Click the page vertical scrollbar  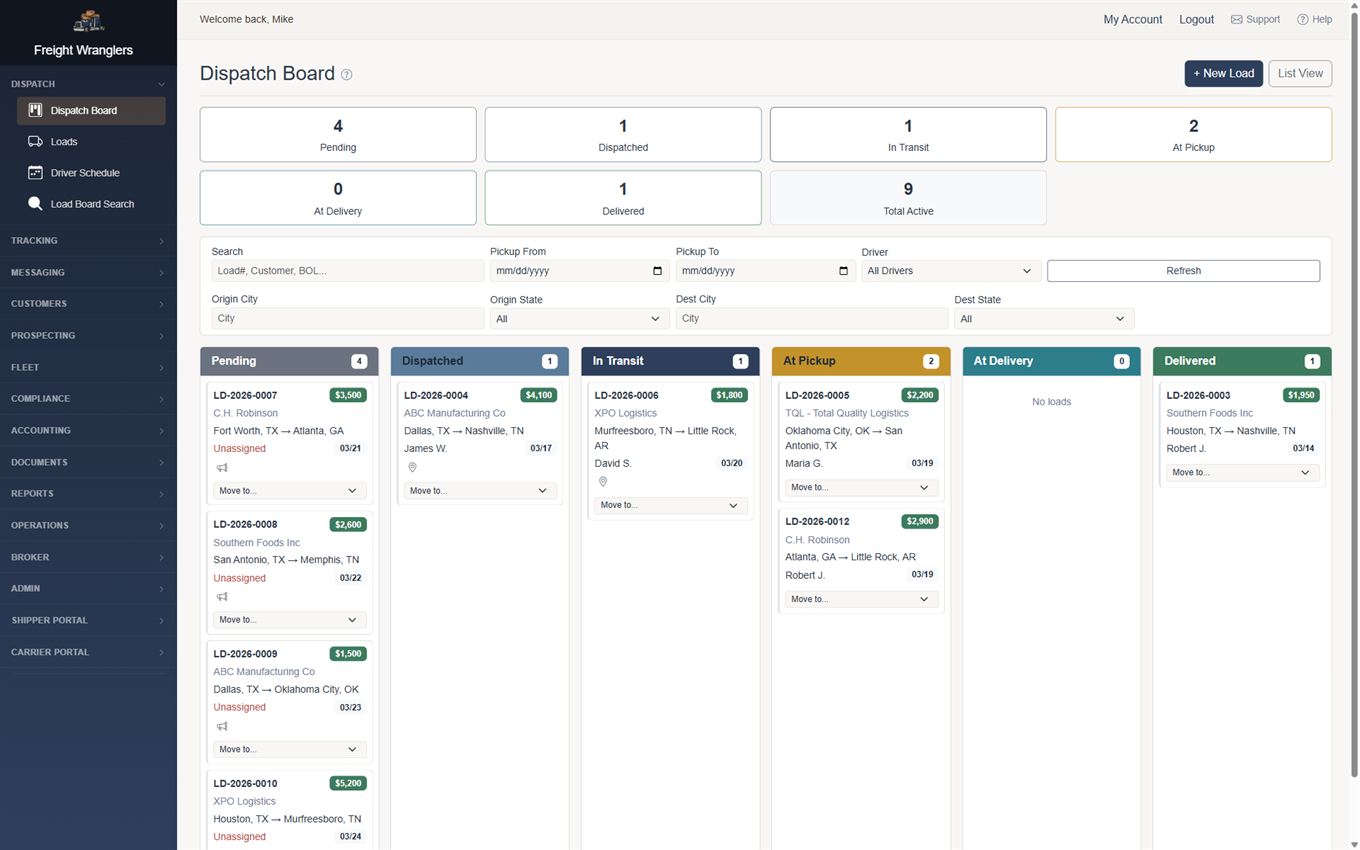pyautogui.click(x=1354, y=395)
